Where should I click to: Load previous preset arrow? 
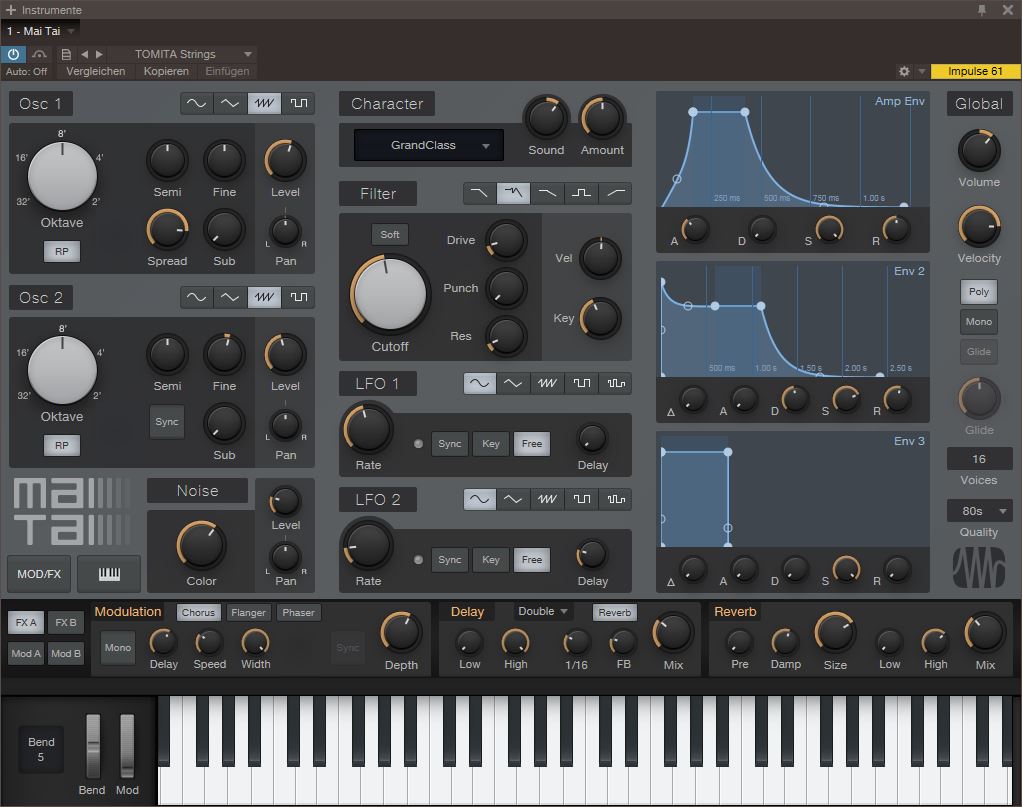84,54
